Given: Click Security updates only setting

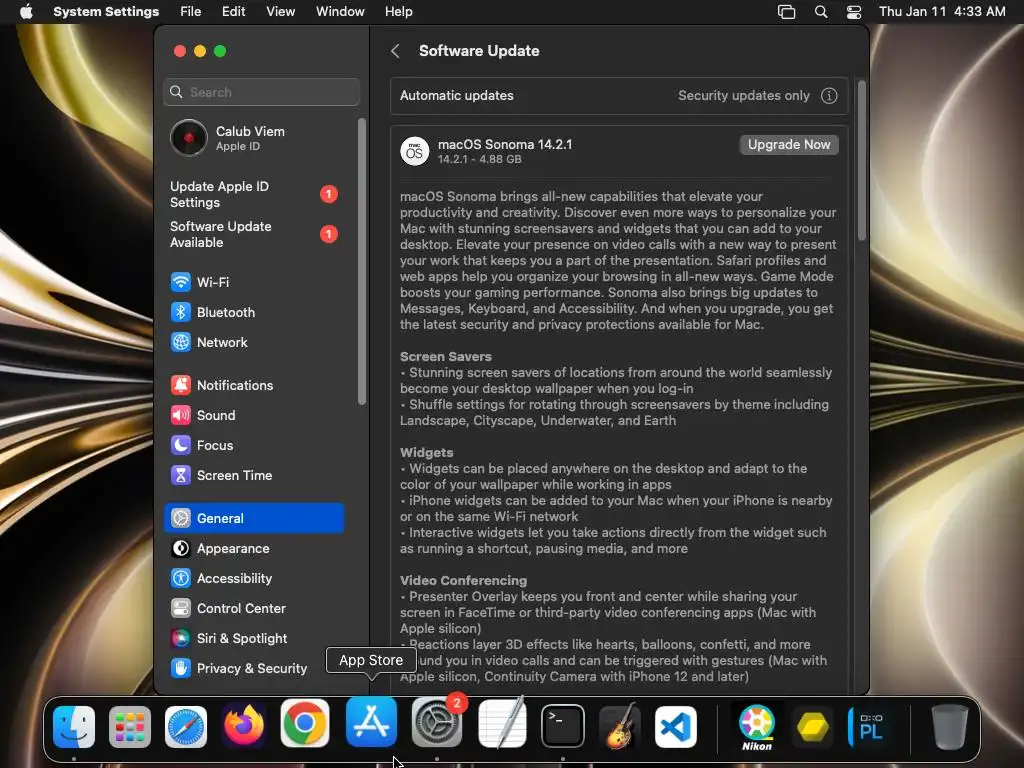Looking at the screenshot, I should pyautogui.click(x=743, y=96).
